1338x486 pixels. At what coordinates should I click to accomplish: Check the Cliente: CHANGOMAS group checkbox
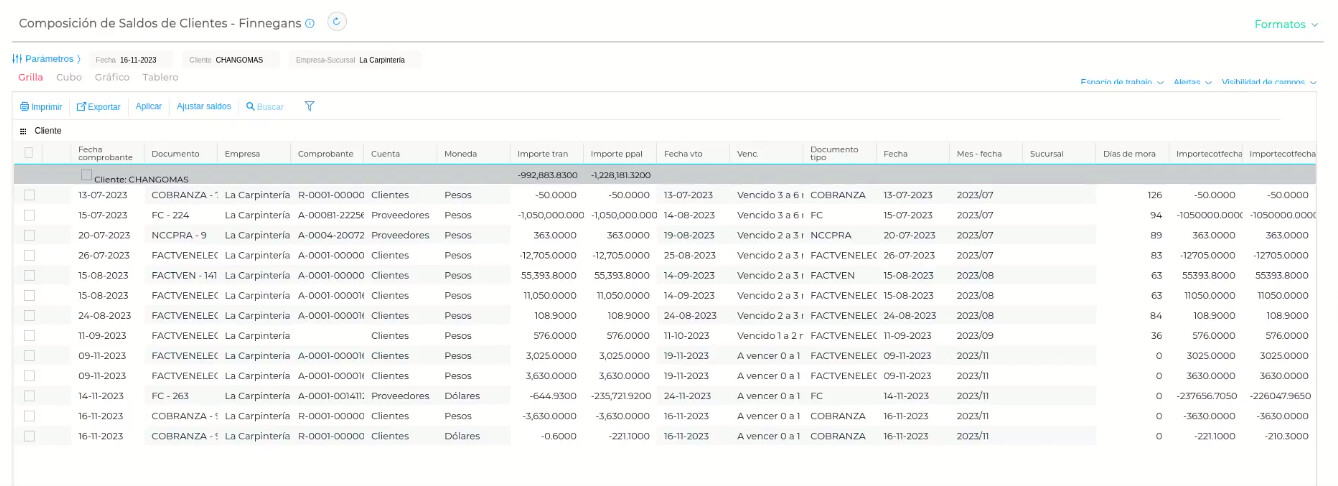tap(87, 176)
